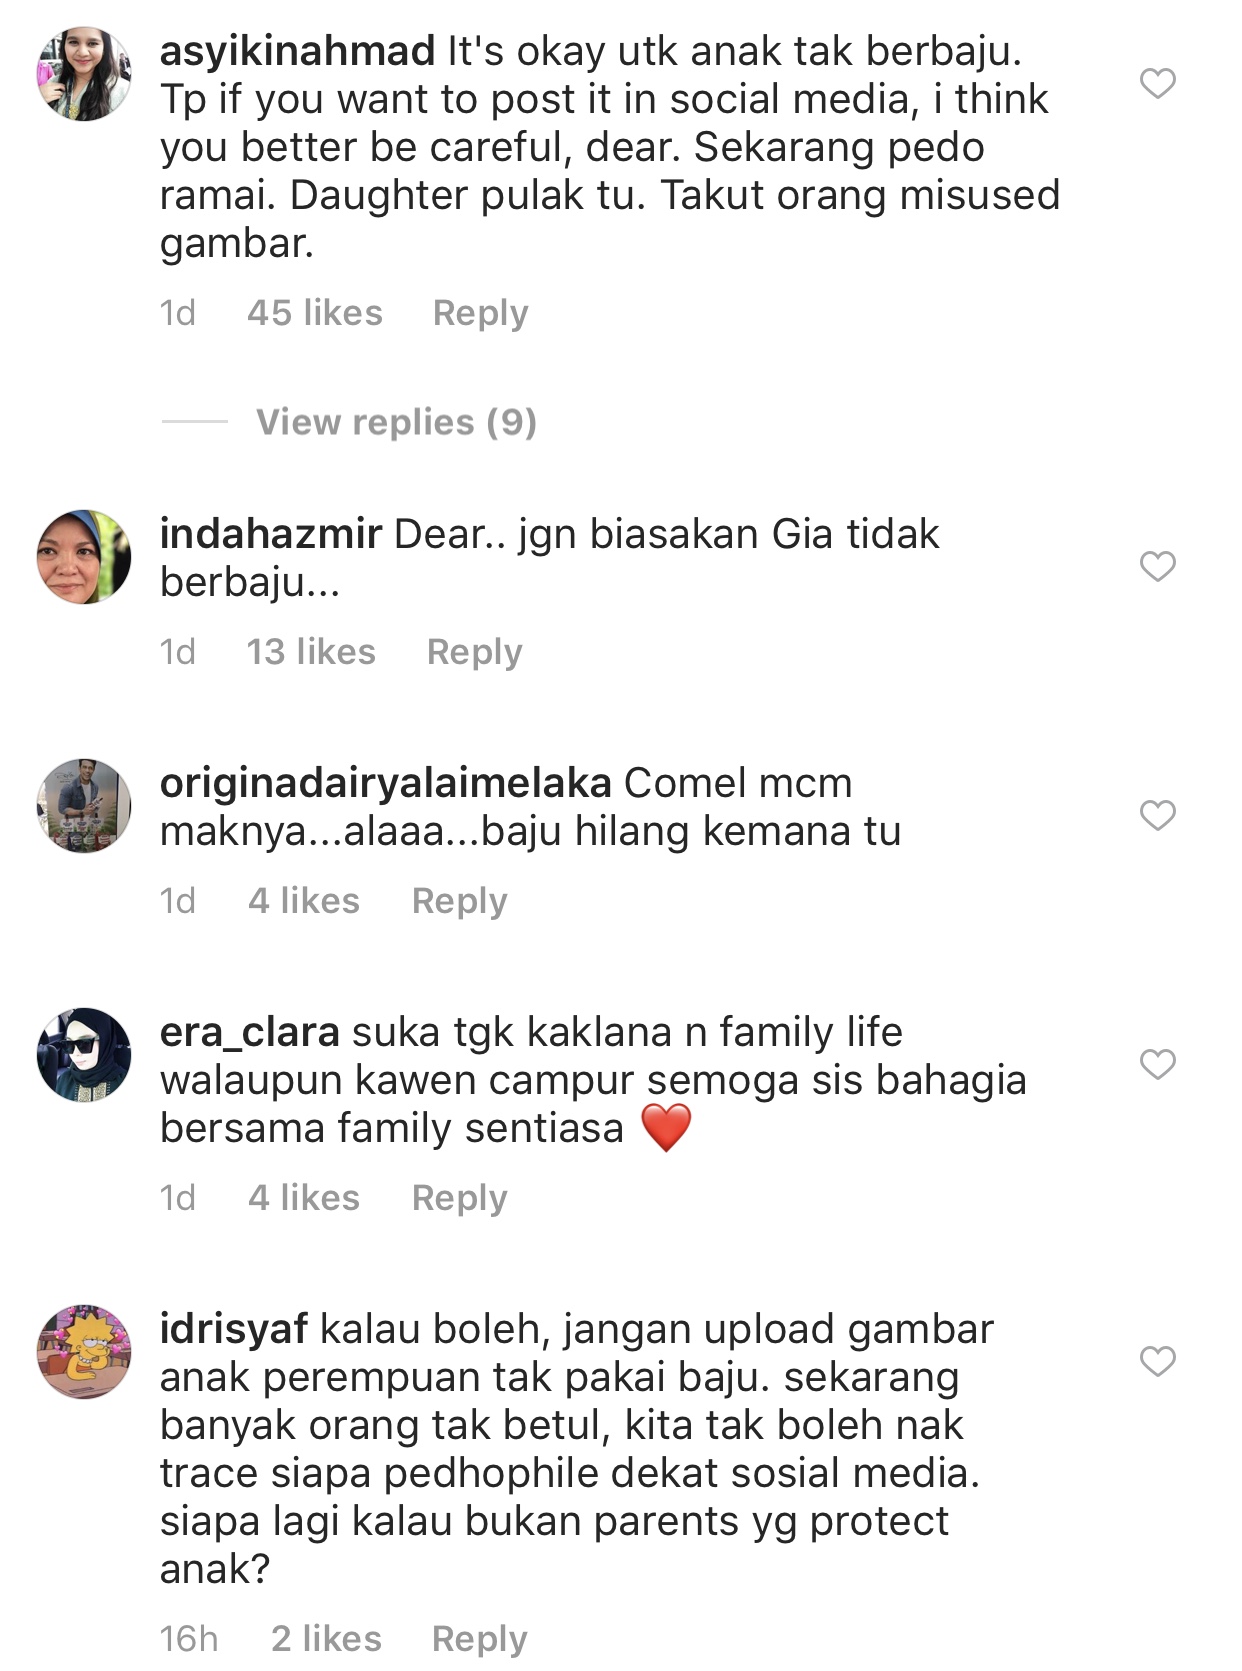Reply to originadairyalaimelaka's comment
This screenshot has width=1242, height=1671.
pos(459,901)
